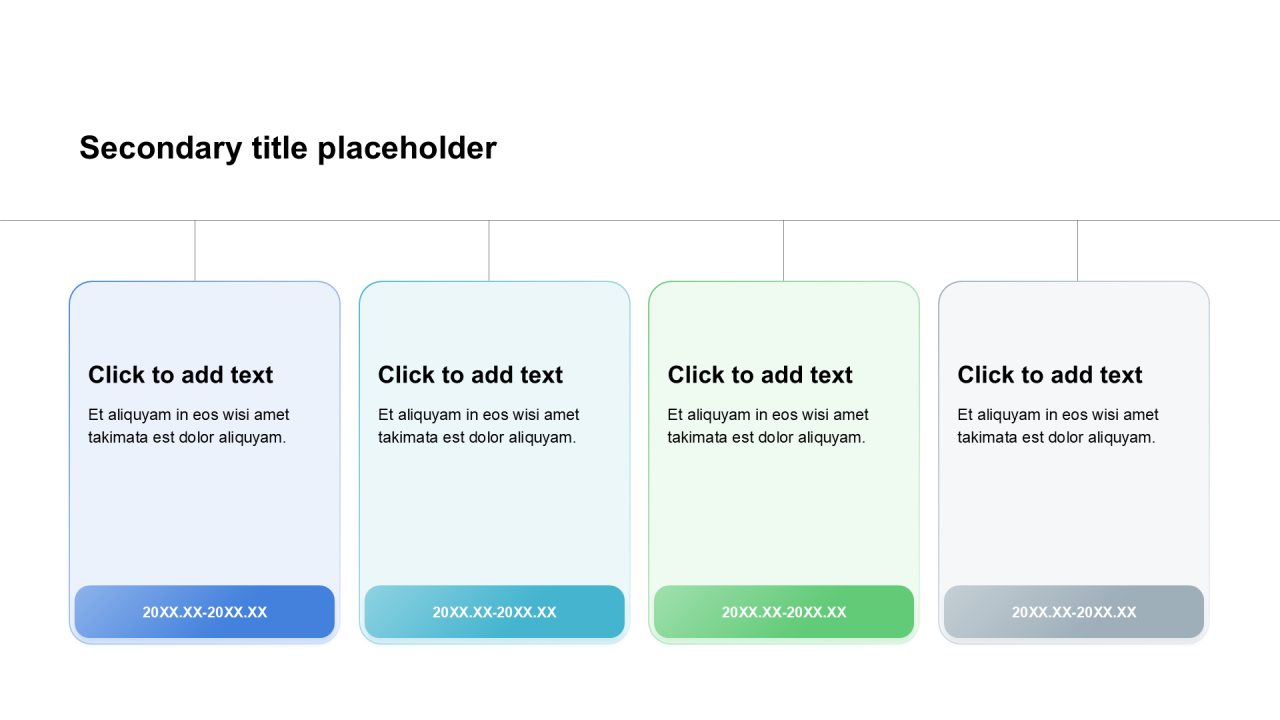Select the heading in the gray card
1280x720 pixels.
pos(1050,375)
